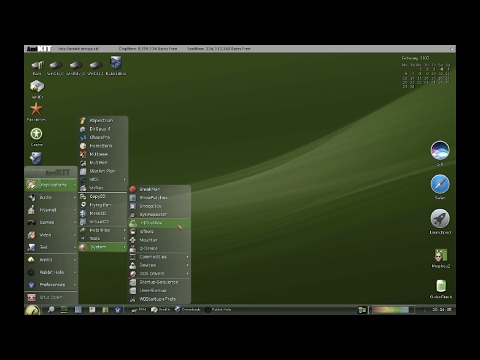Open User-Startup from System menu
480x360 pixels.
(x=159, y=291)
